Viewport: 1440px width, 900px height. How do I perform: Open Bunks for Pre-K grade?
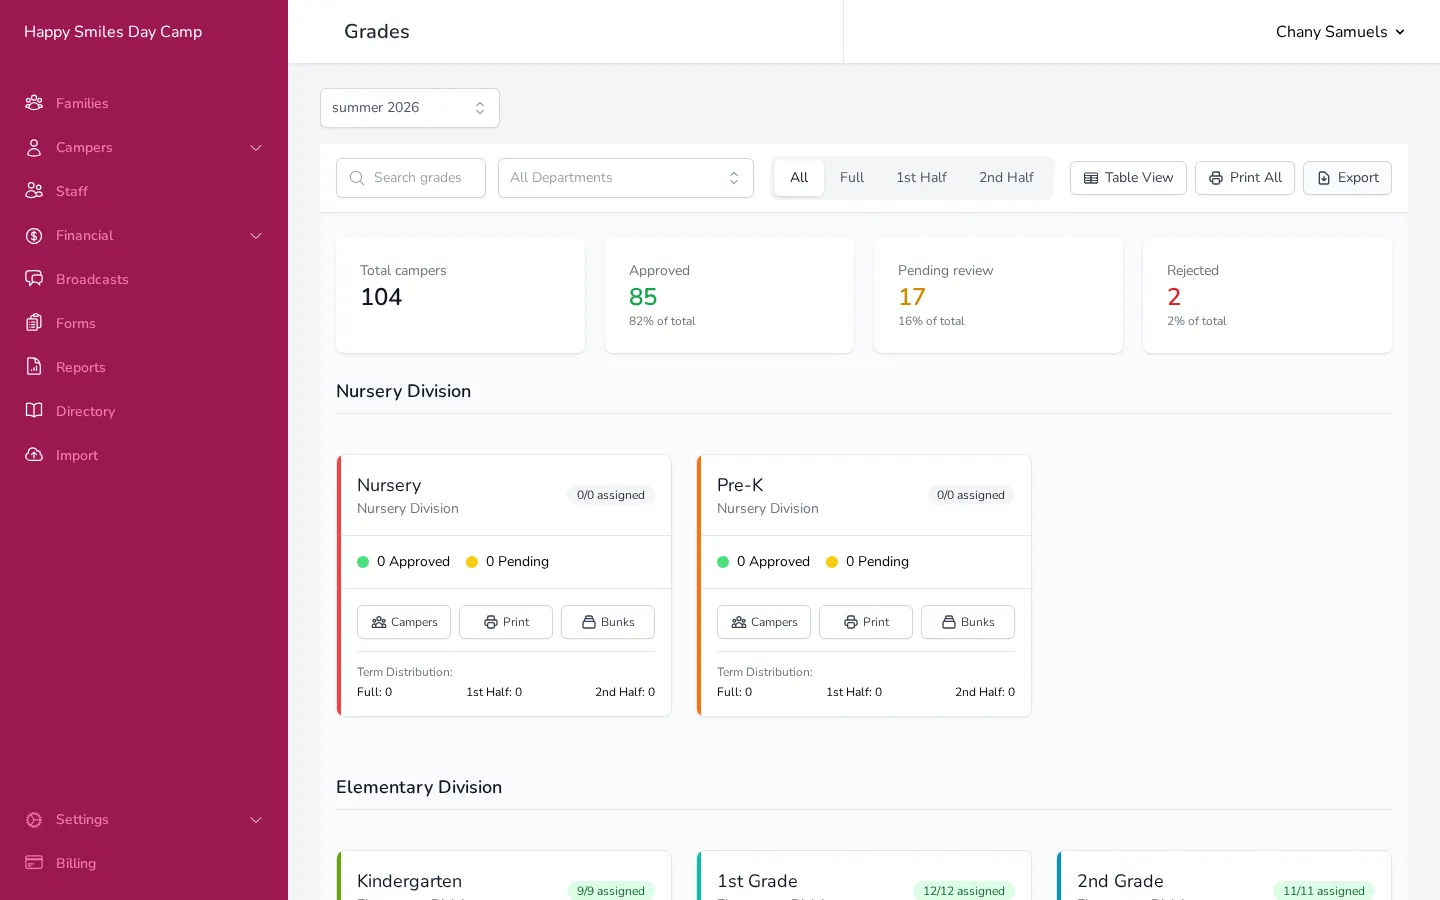(968, 622)
